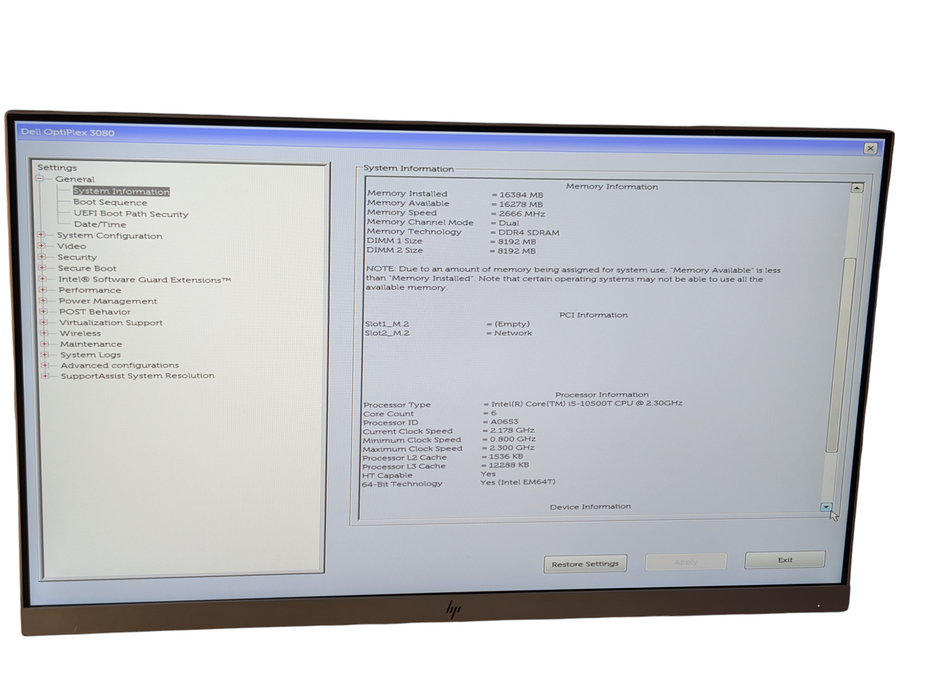930x700 pixels.
Task: Click the System Information scrollbar thumb
Action: [842, 355]
